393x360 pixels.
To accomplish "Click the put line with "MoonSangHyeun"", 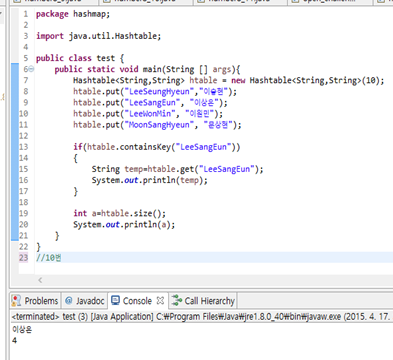I will (x=157, y=125).
